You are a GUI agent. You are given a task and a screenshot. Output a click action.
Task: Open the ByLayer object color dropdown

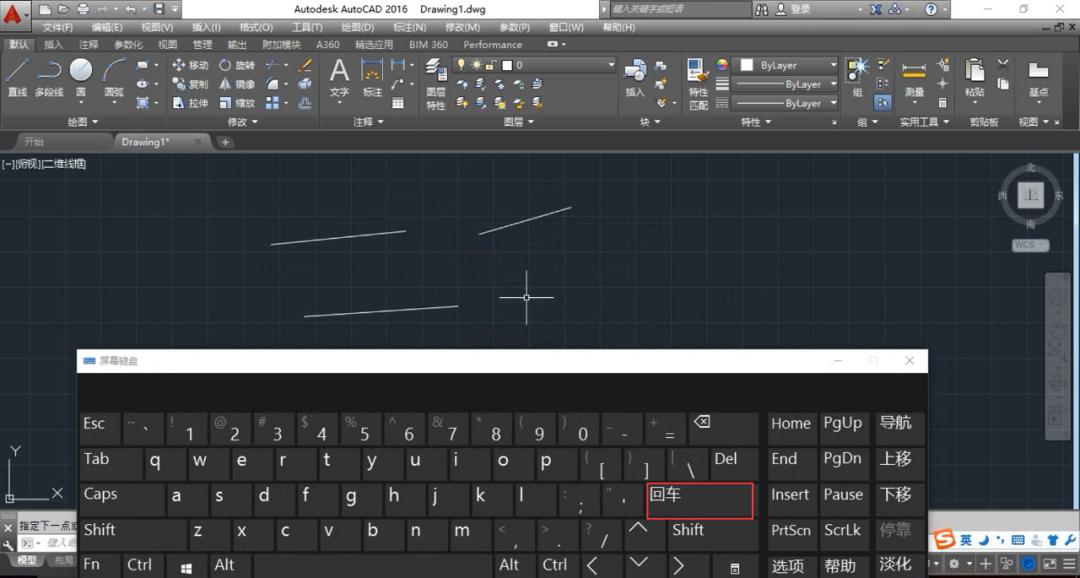[788, 65]
